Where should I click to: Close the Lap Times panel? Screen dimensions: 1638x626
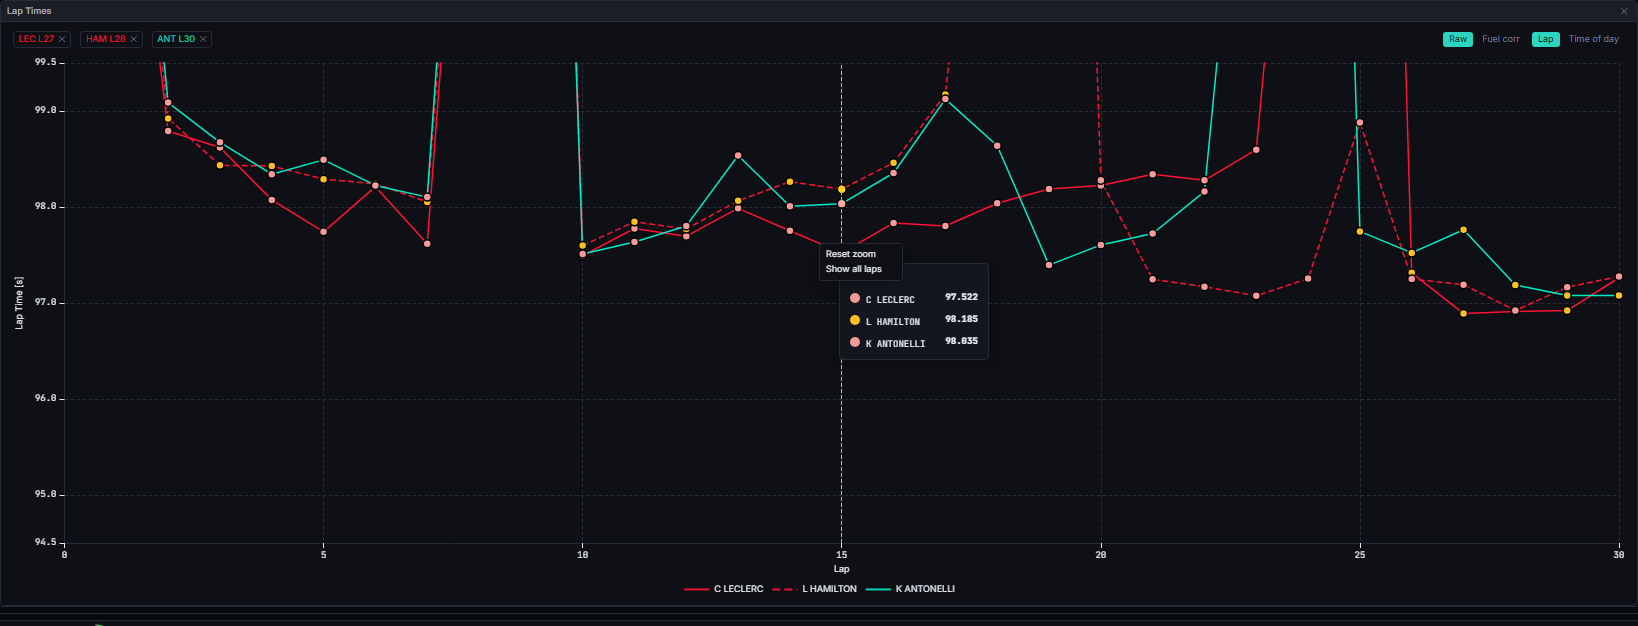[1624, 11]
